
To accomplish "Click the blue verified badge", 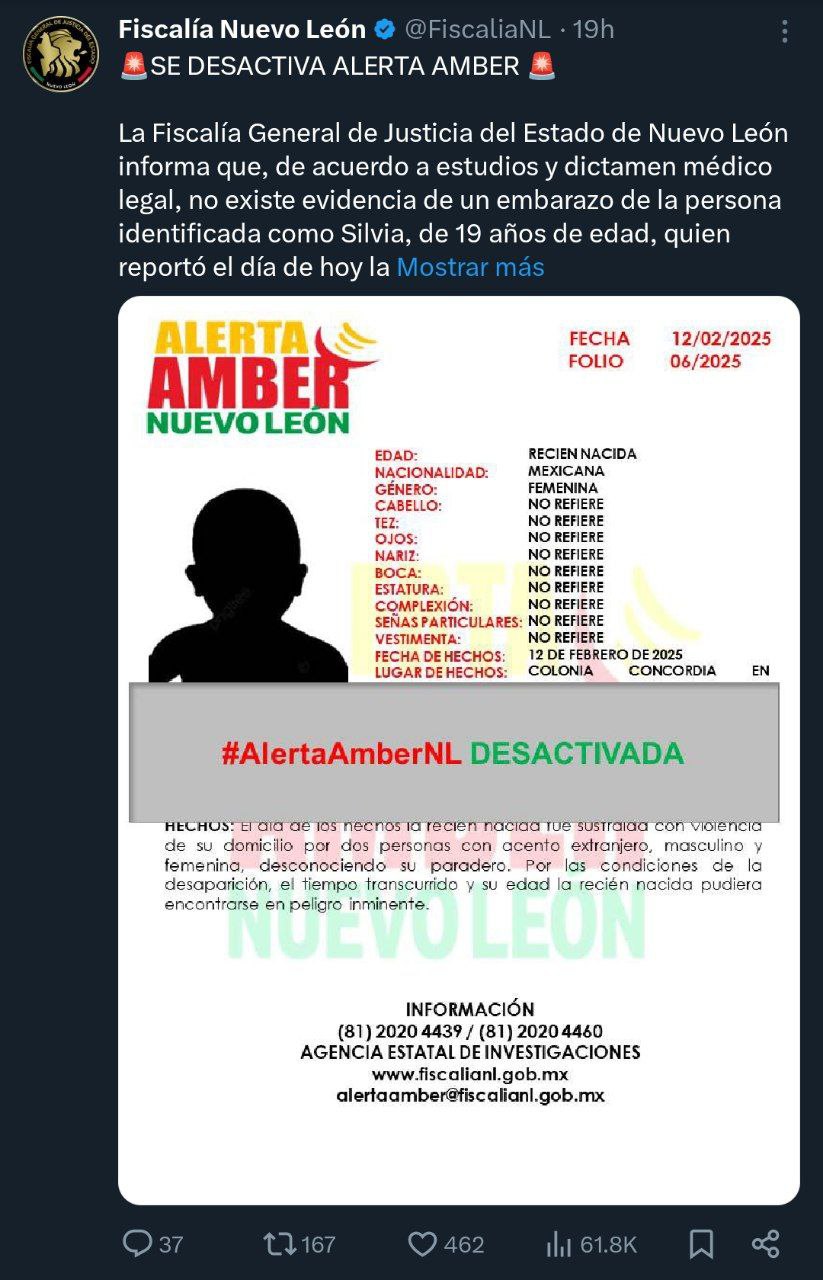I will coord(384,30).
